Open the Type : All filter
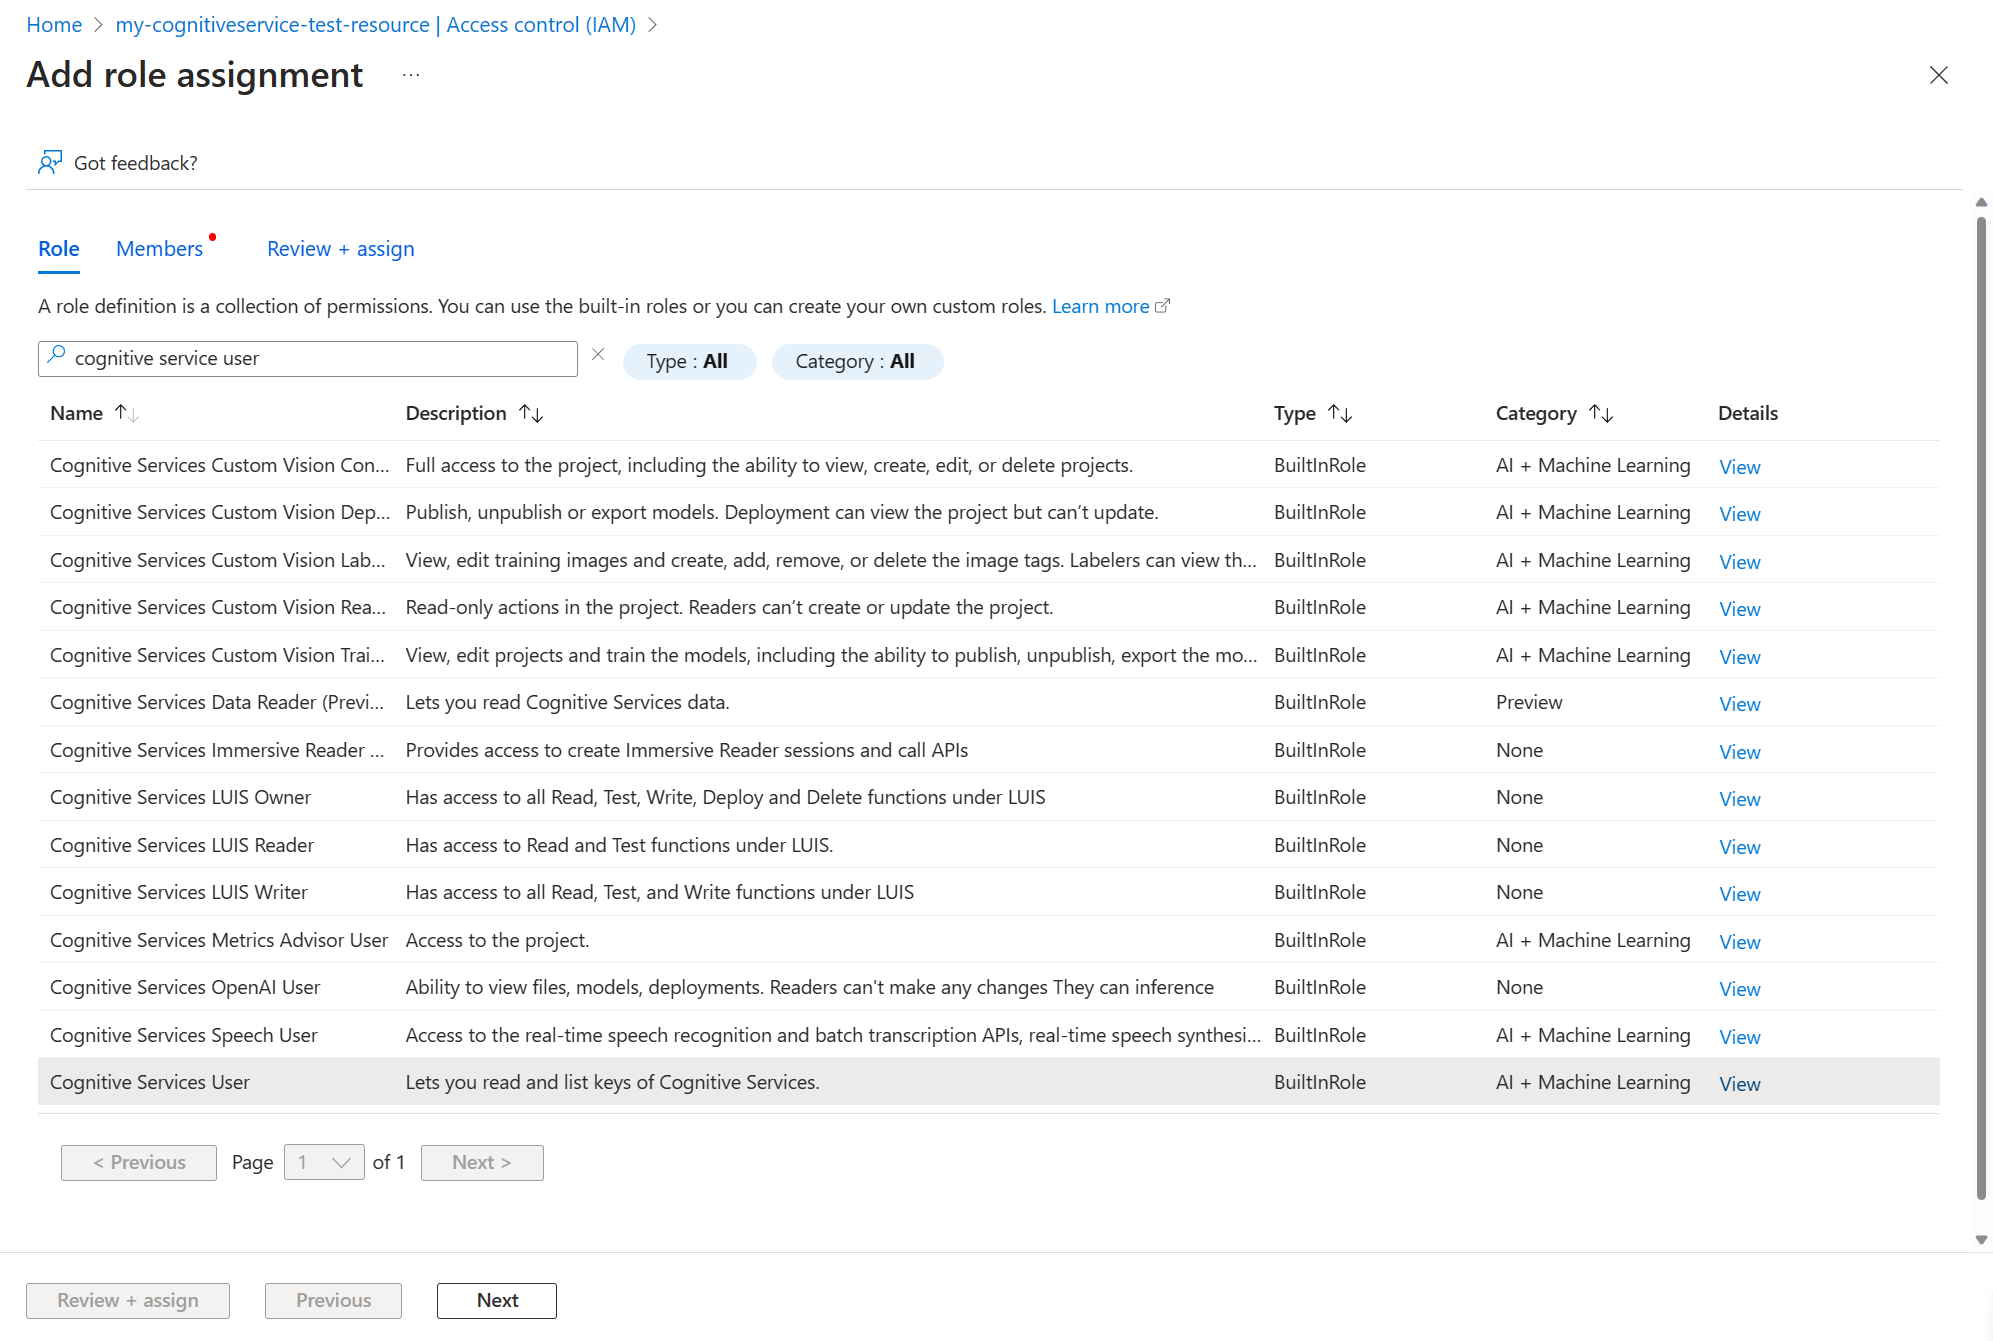 tap(688, 362)
